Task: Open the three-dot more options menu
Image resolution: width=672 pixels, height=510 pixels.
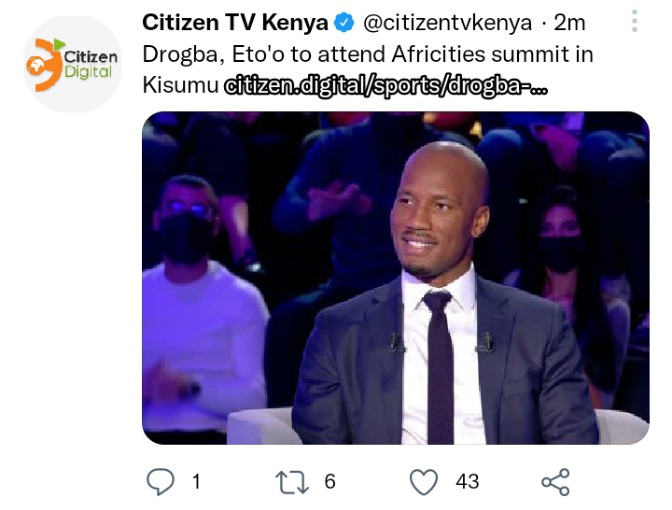Action: 635,21
